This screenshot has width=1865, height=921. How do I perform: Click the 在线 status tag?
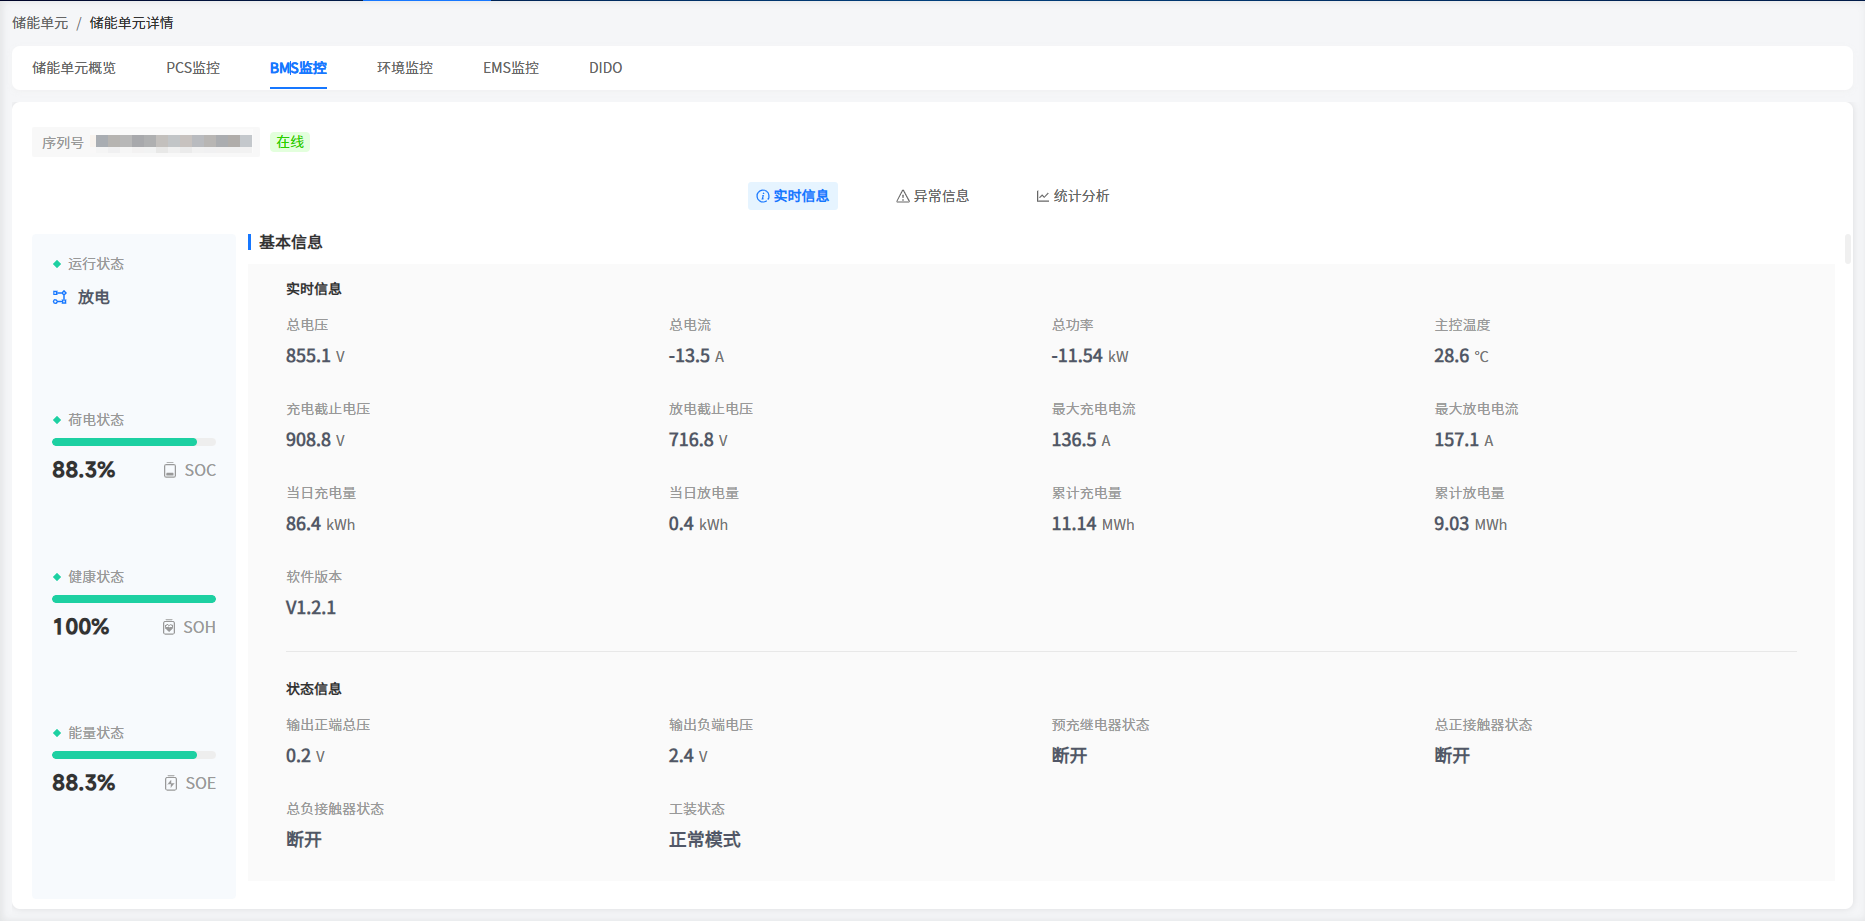click(290, 142)
